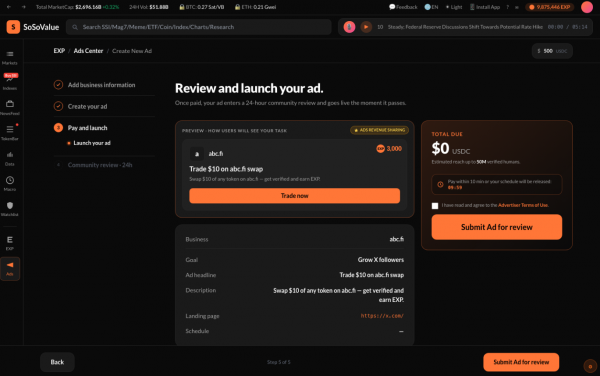Open the mail icon in the top bar
The image size is (600, 376).
click(x=517, y=7)
